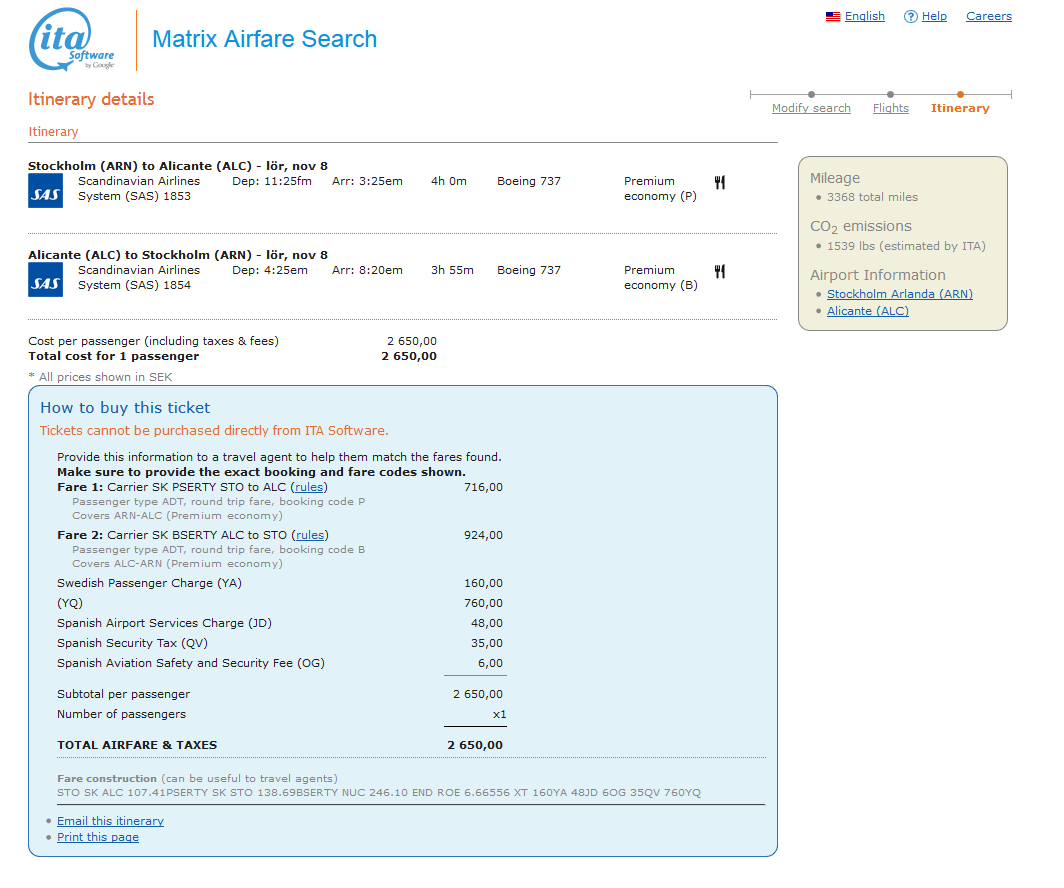The height and width of the screenshot is (888, 1064).
Task: Click SAS logo for flight 1853
Action: pos(45,190)
